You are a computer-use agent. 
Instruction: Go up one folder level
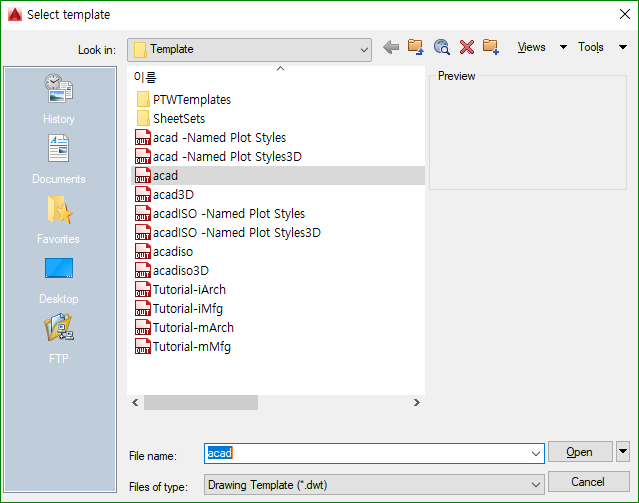click(x=415, y=47)
